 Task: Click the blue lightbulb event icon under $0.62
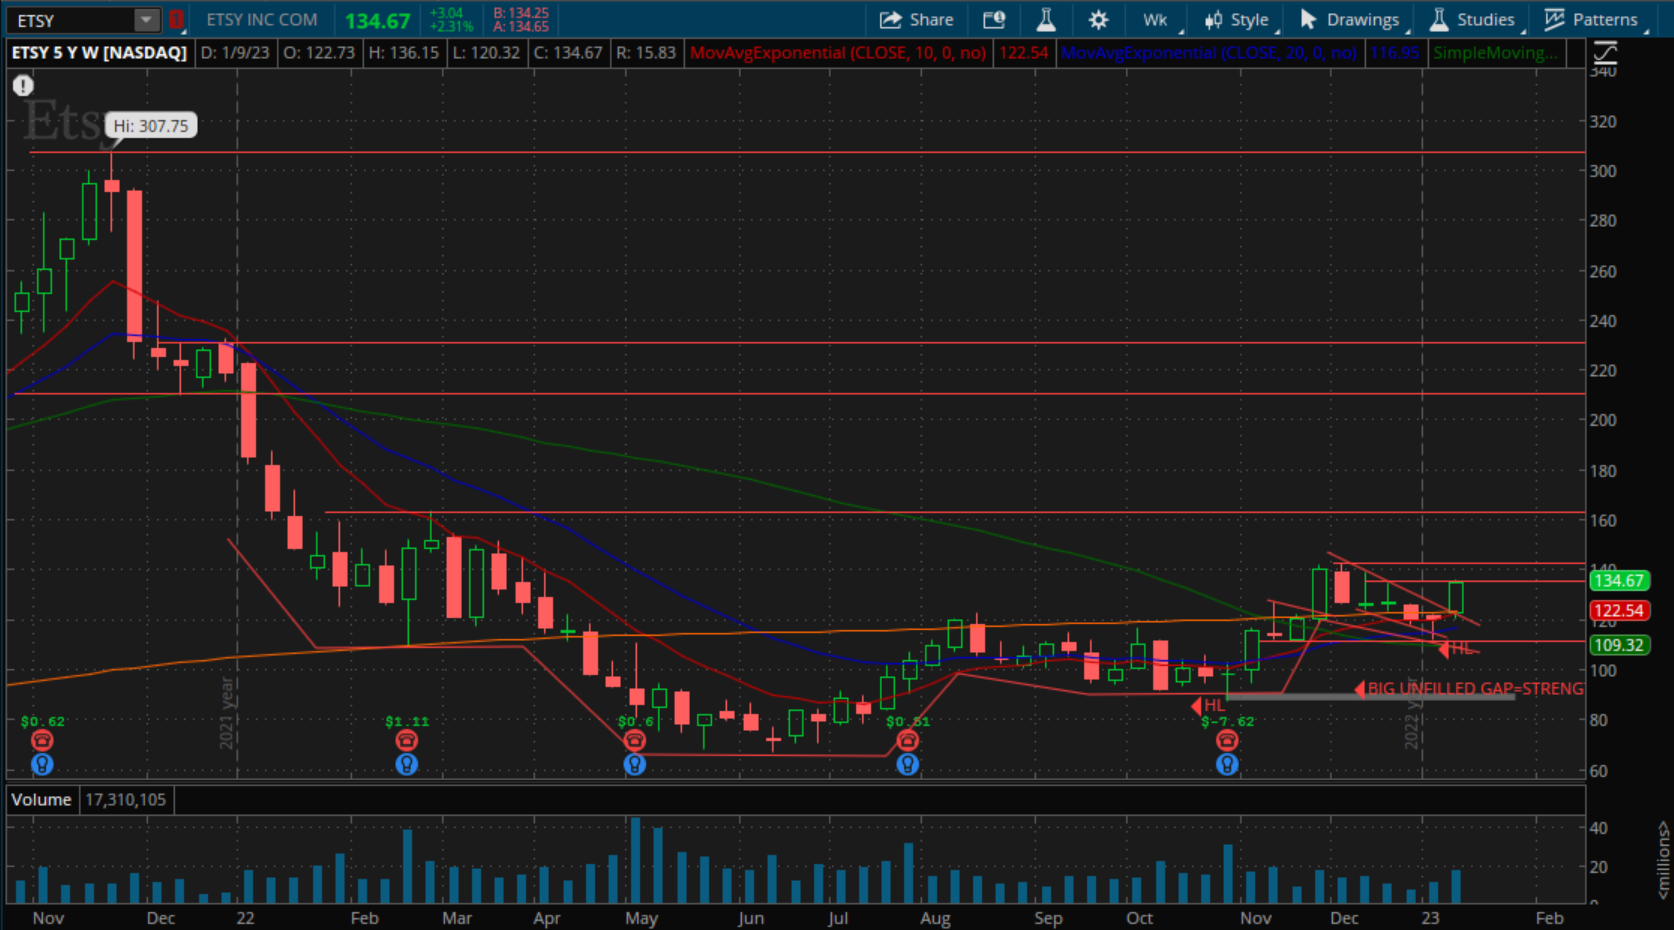41,764
